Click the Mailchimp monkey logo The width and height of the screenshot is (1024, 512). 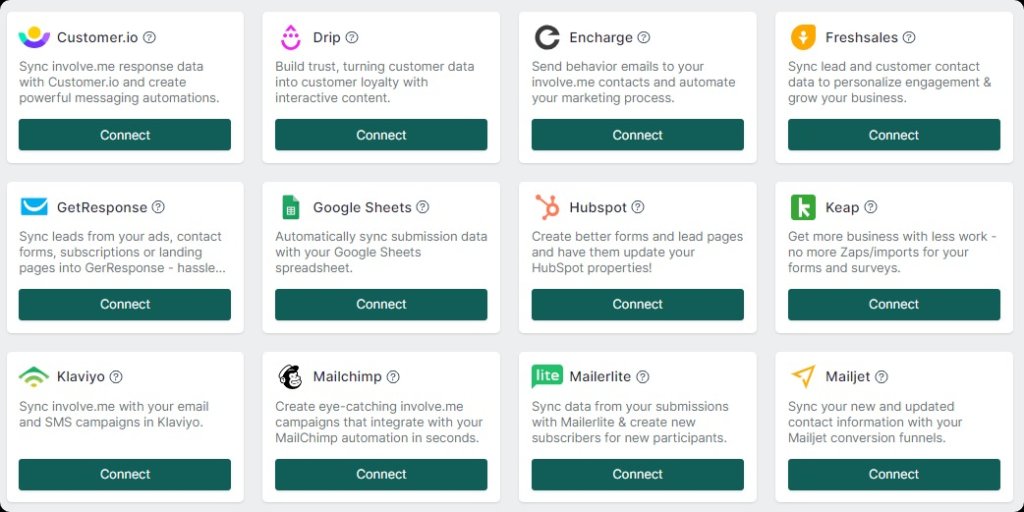(291, 377)
